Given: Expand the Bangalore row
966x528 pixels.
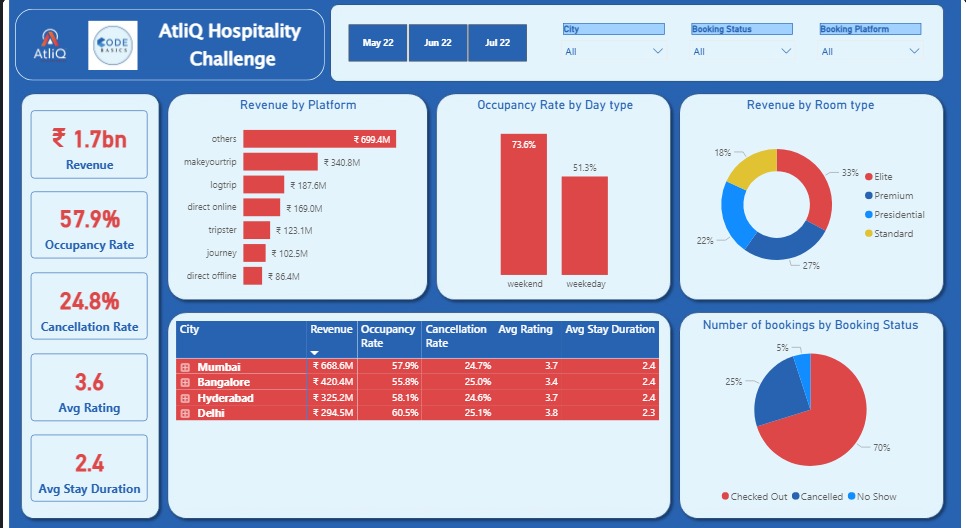Looking at the screenshot, I should pyautogui.click(x=184, y=382).
